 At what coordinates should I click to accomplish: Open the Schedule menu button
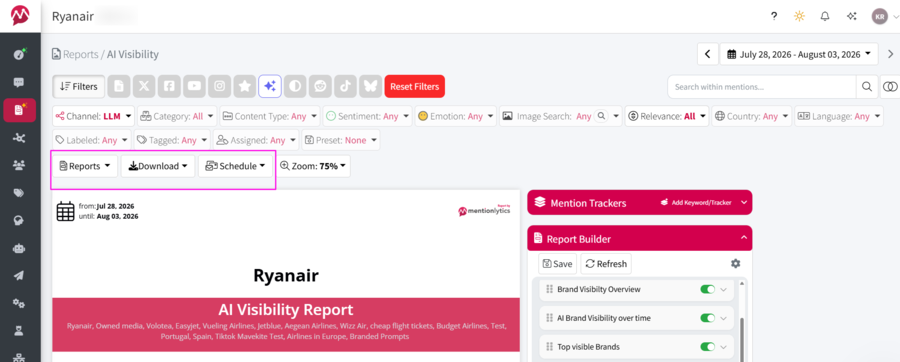point(235,166)
